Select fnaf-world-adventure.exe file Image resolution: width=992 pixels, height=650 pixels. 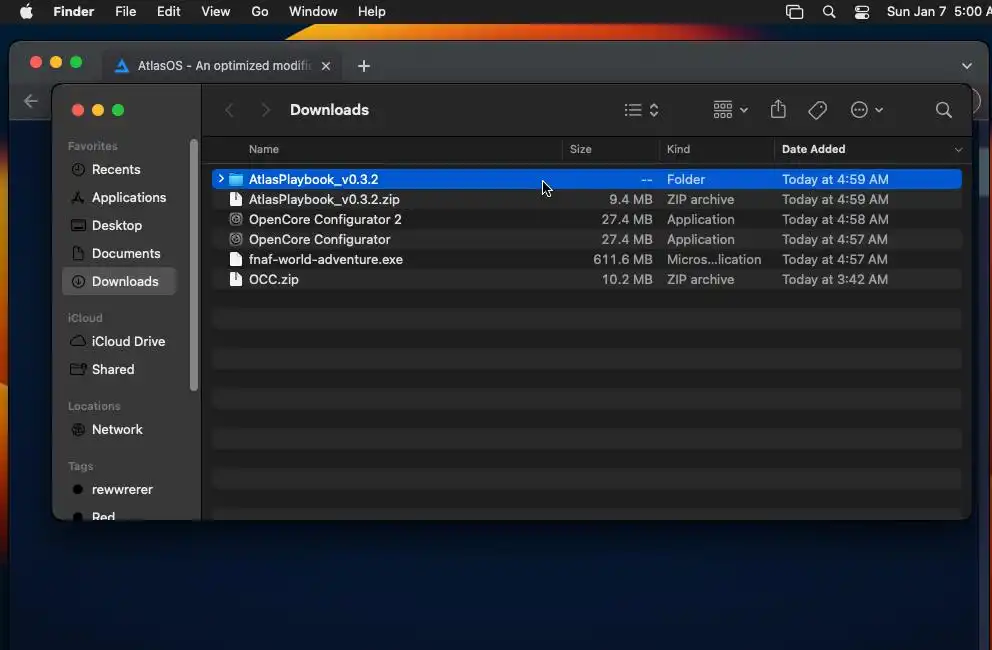click(x=586, y=259)
